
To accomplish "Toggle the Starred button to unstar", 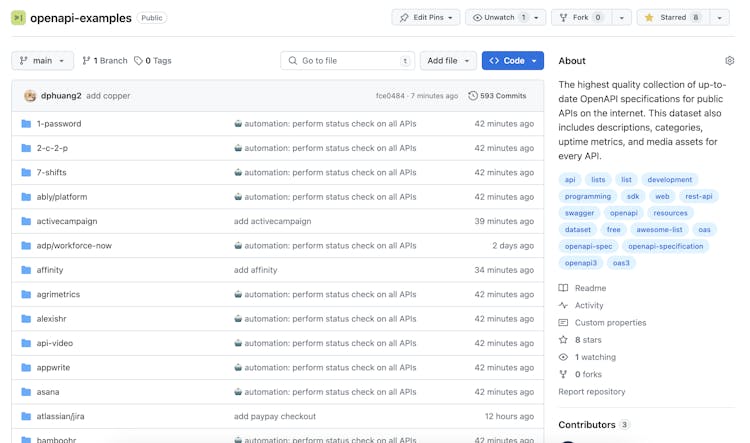I will click(673, 18).
